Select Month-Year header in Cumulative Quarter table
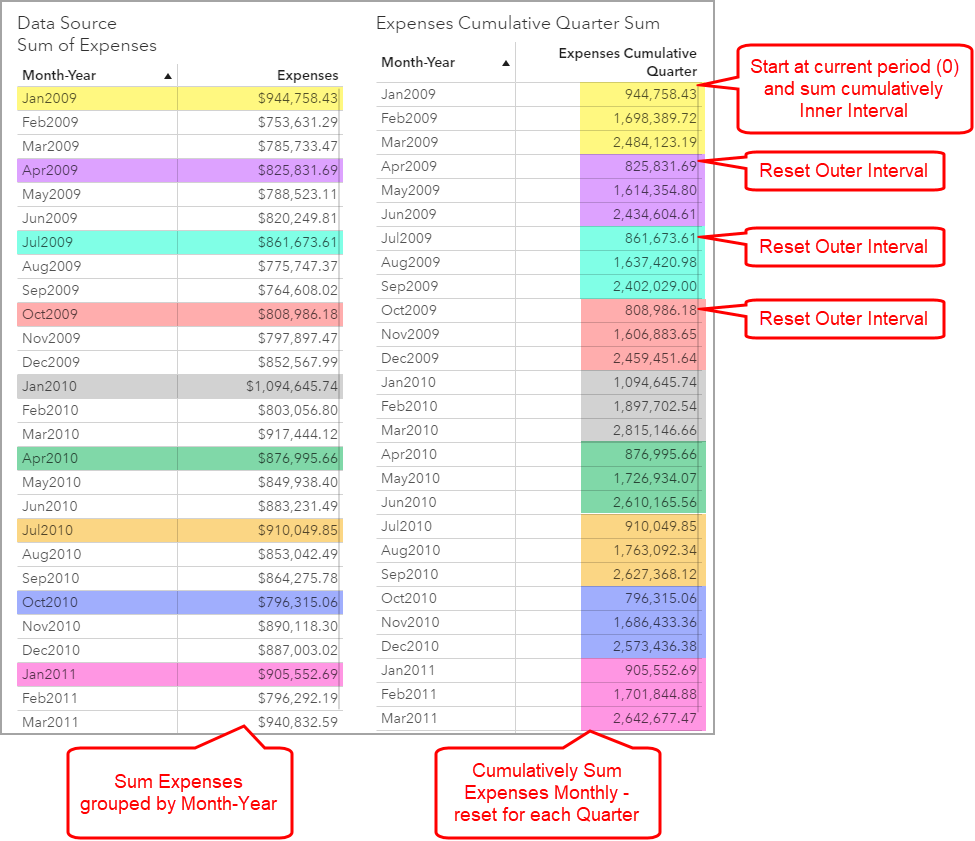 click(418, 62)
